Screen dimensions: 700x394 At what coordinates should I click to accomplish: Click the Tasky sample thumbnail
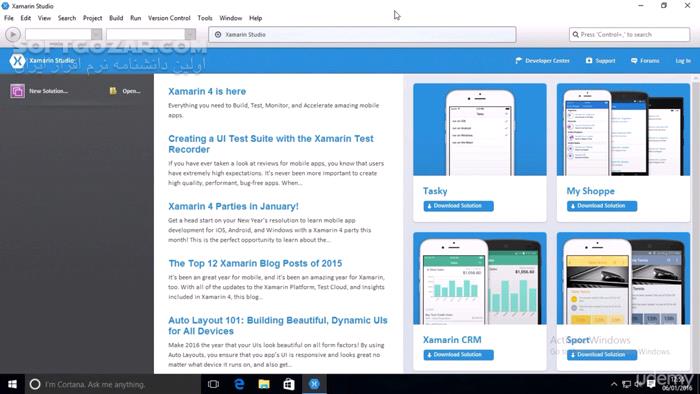coord(480,129)
